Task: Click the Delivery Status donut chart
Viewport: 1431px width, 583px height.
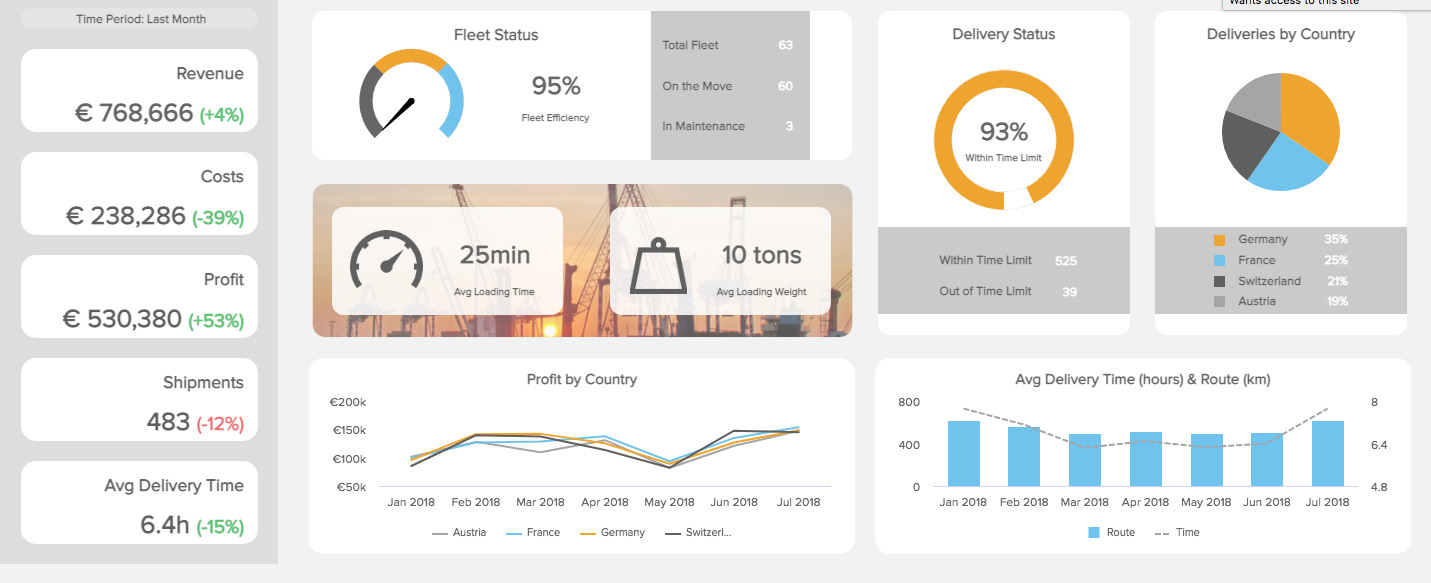Action: click(x=1004, y=139)
